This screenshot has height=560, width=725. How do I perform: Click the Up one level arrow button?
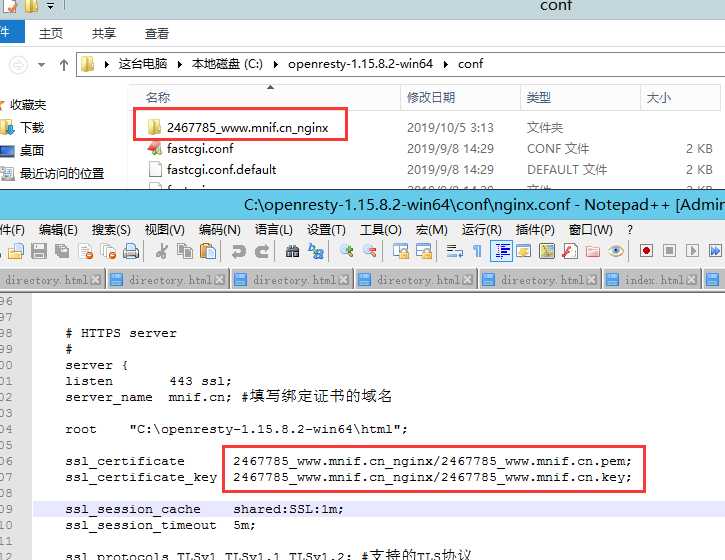64,65
